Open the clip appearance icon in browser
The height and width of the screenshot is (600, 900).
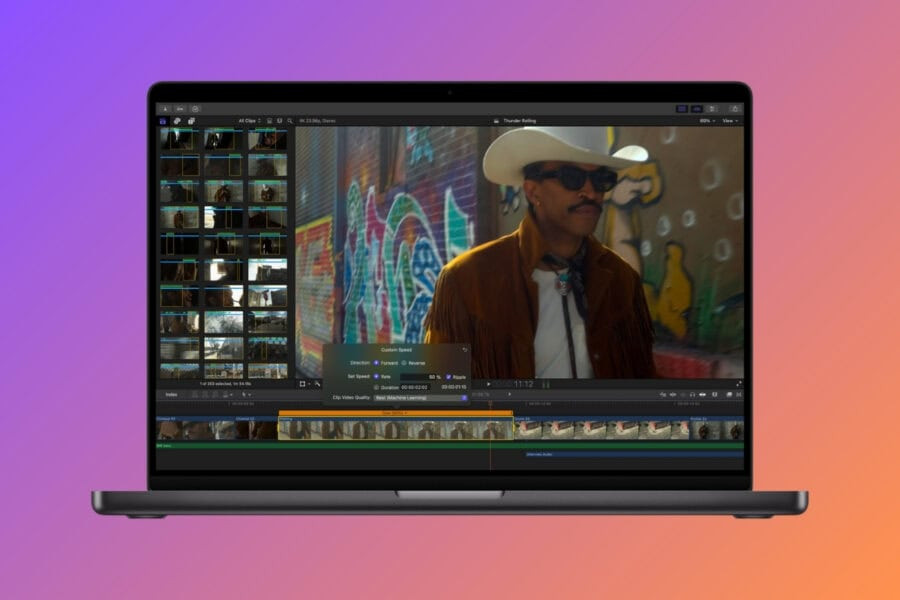click(269, 121)
